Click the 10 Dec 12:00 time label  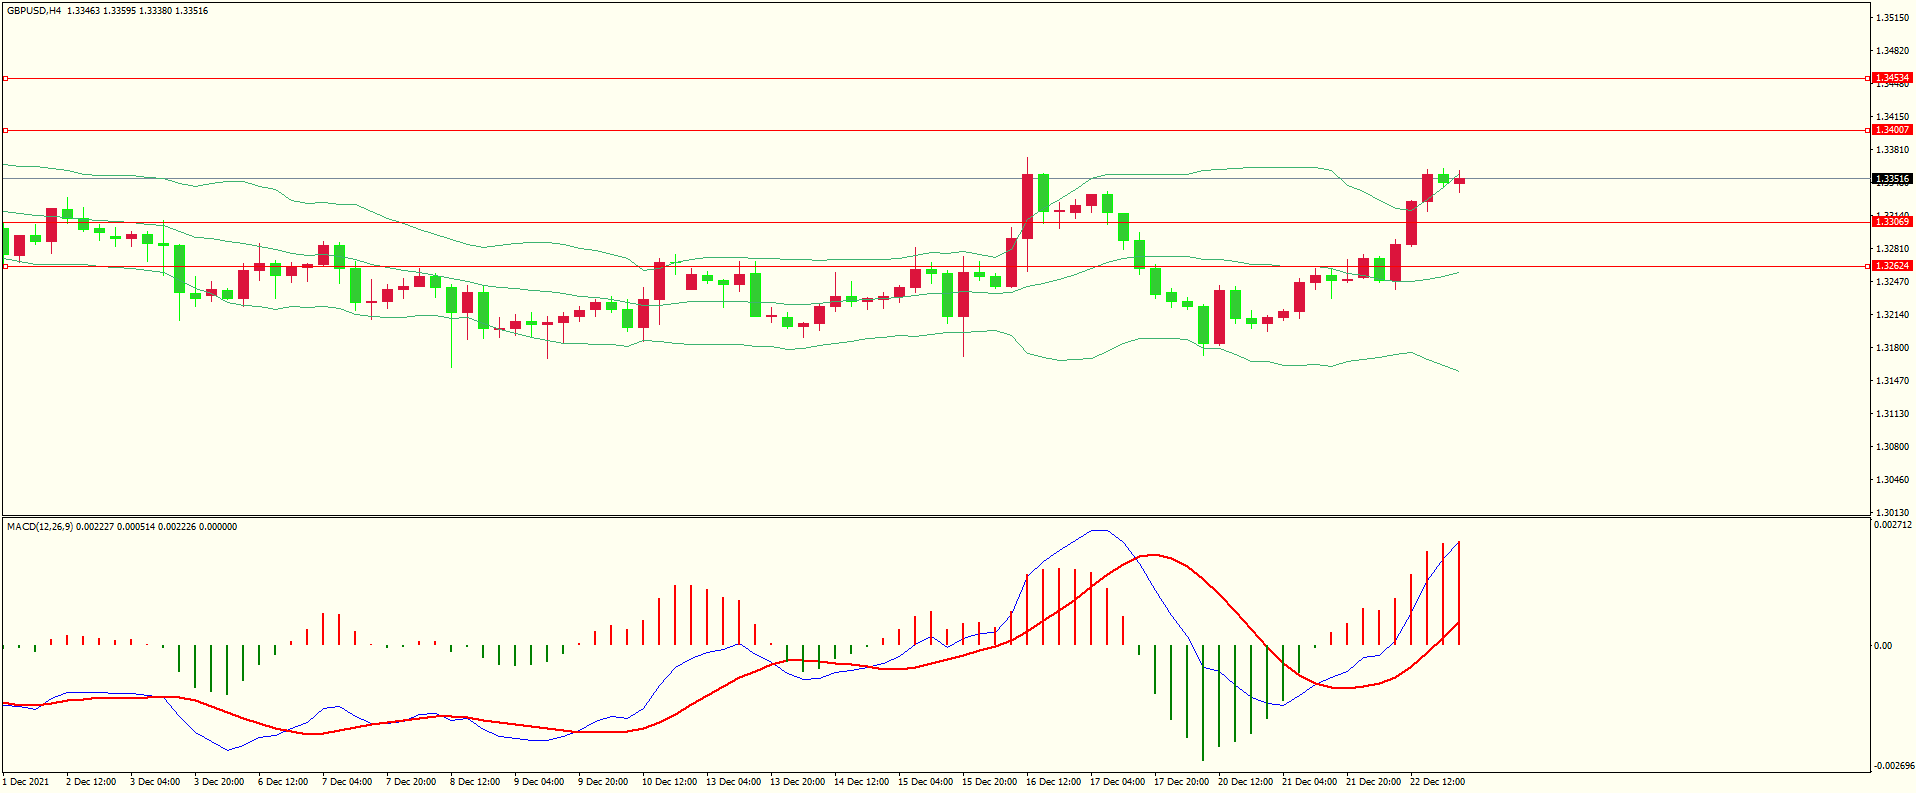click(670, 782)
